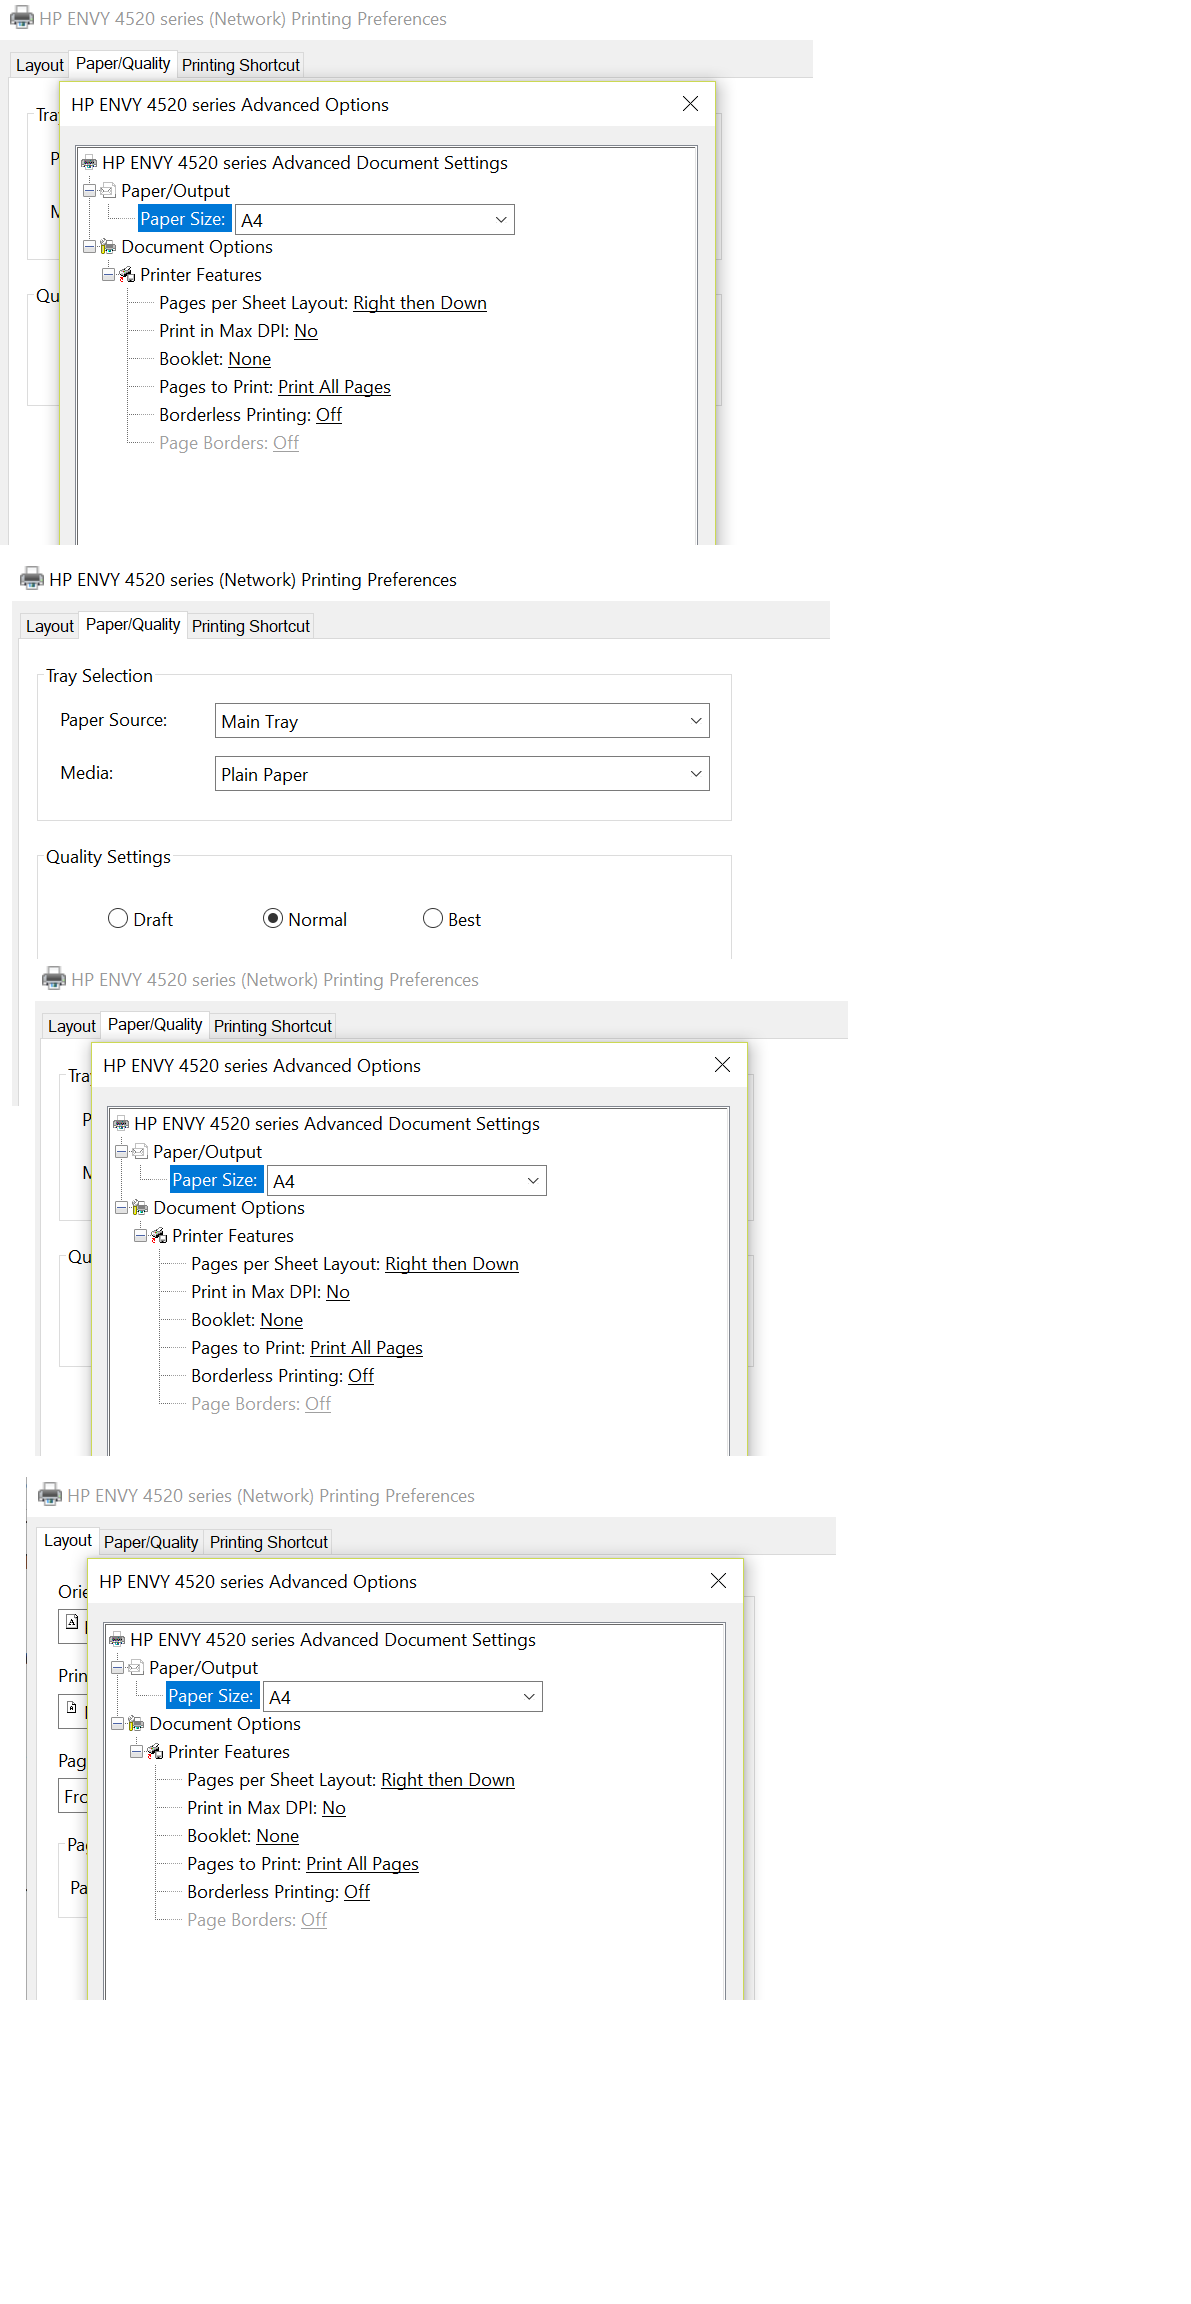This screenshot has height=2304, width=1191.
Task: Click the printer icon in the active Printing Preferences title bar
Action: point(32,579)
